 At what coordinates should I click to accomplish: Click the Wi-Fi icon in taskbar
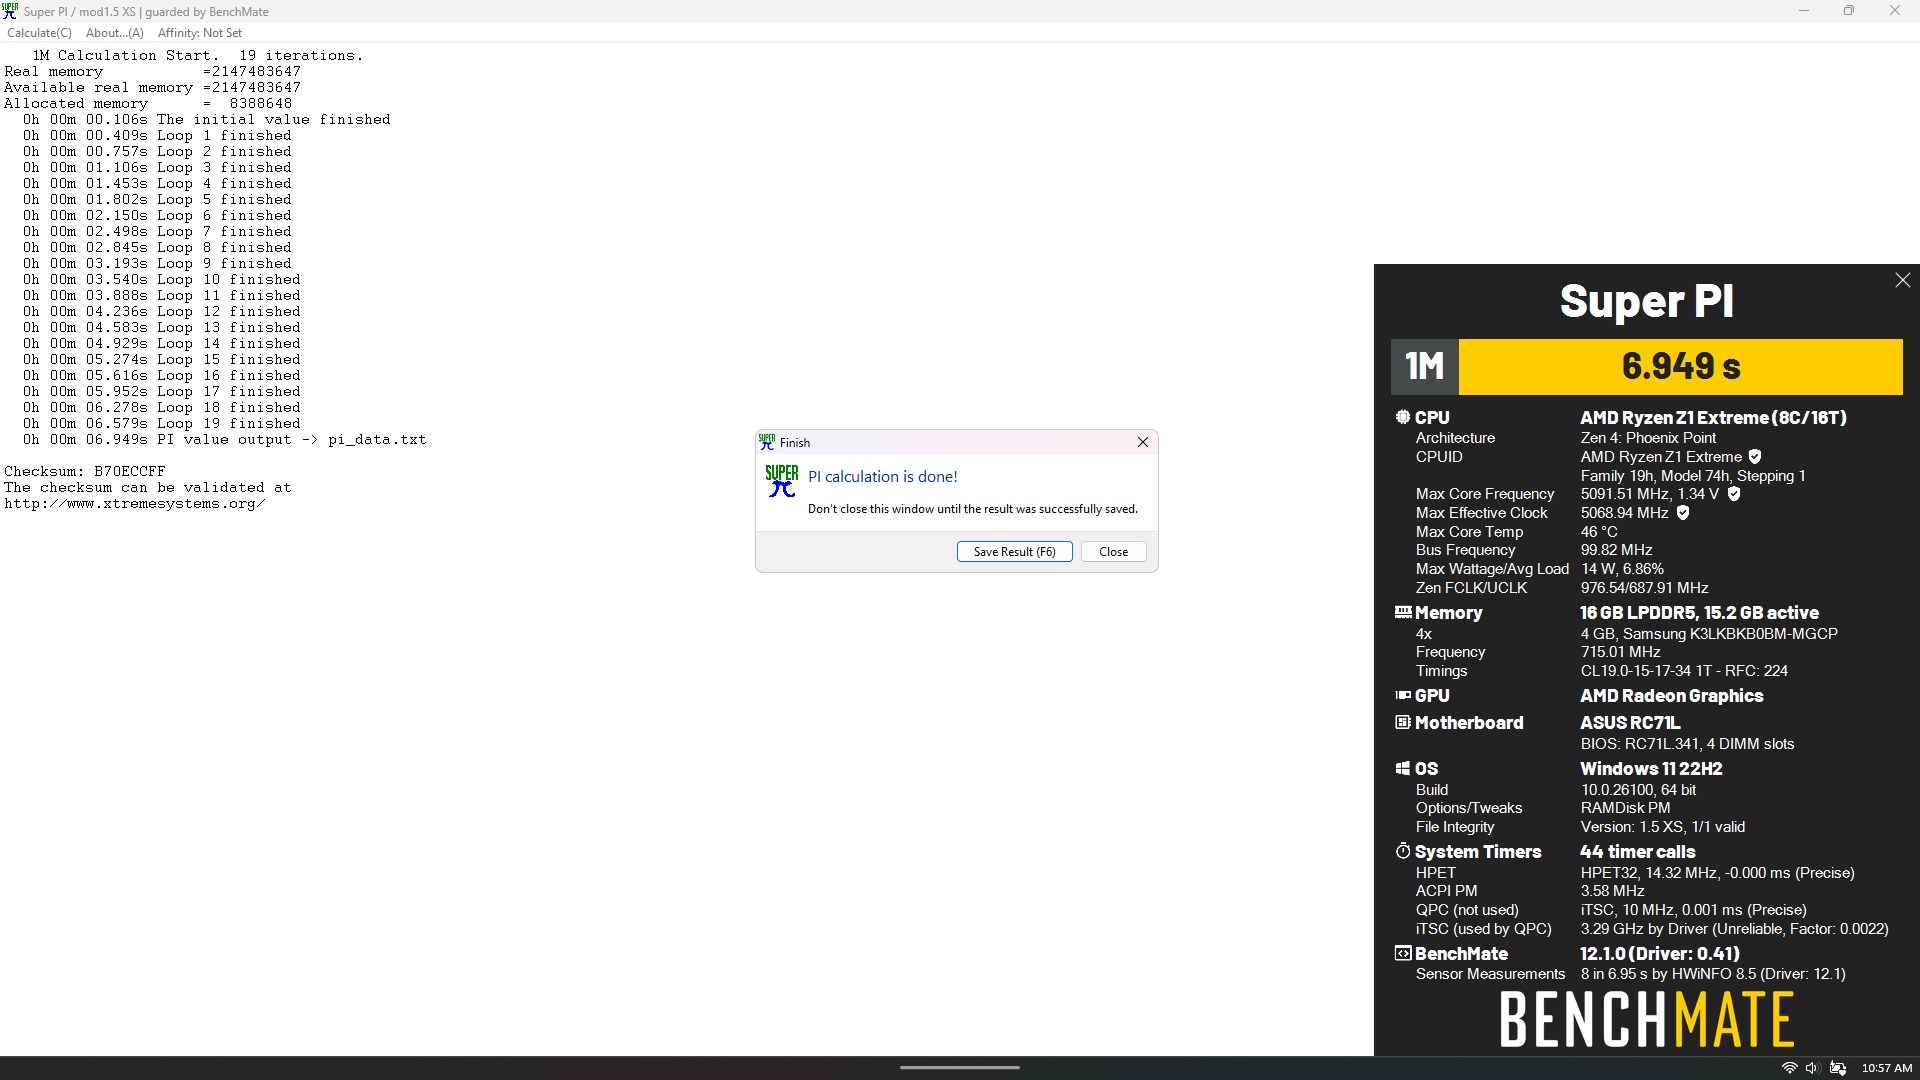coord(1789,1068)
